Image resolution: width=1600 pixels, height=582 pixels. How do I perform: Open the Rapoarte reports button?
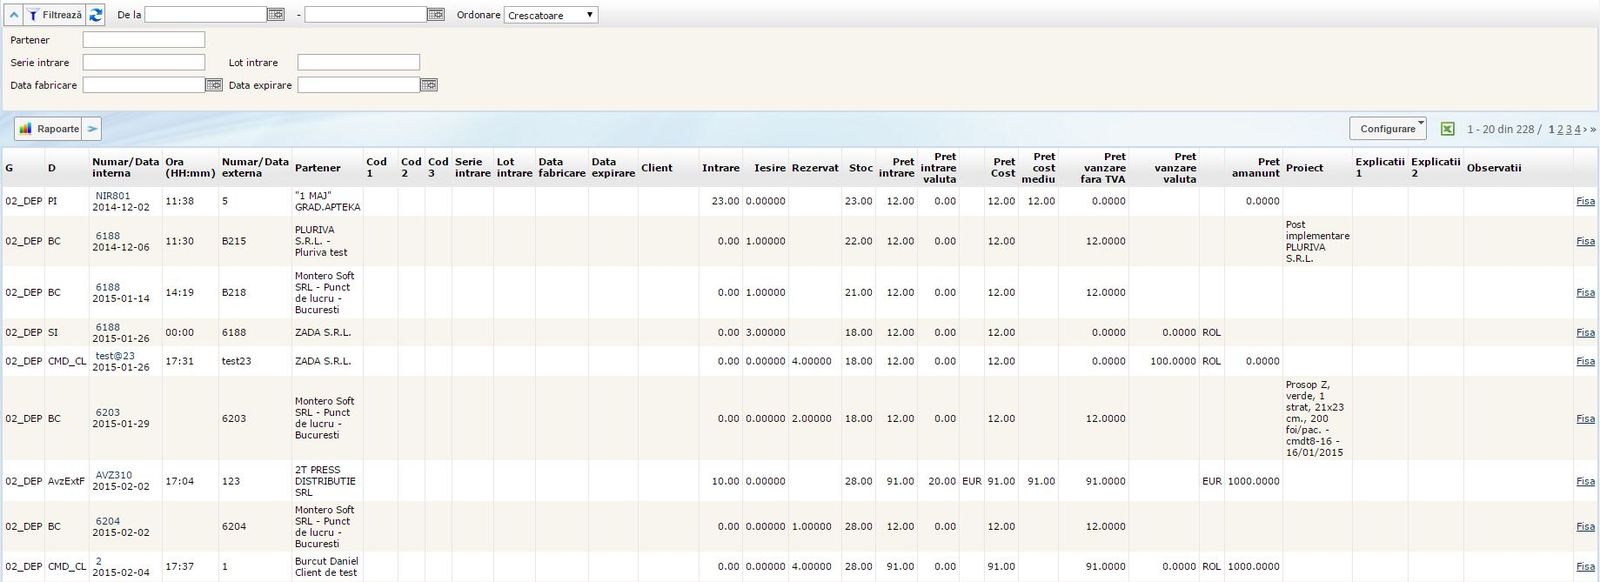point(49,129)
